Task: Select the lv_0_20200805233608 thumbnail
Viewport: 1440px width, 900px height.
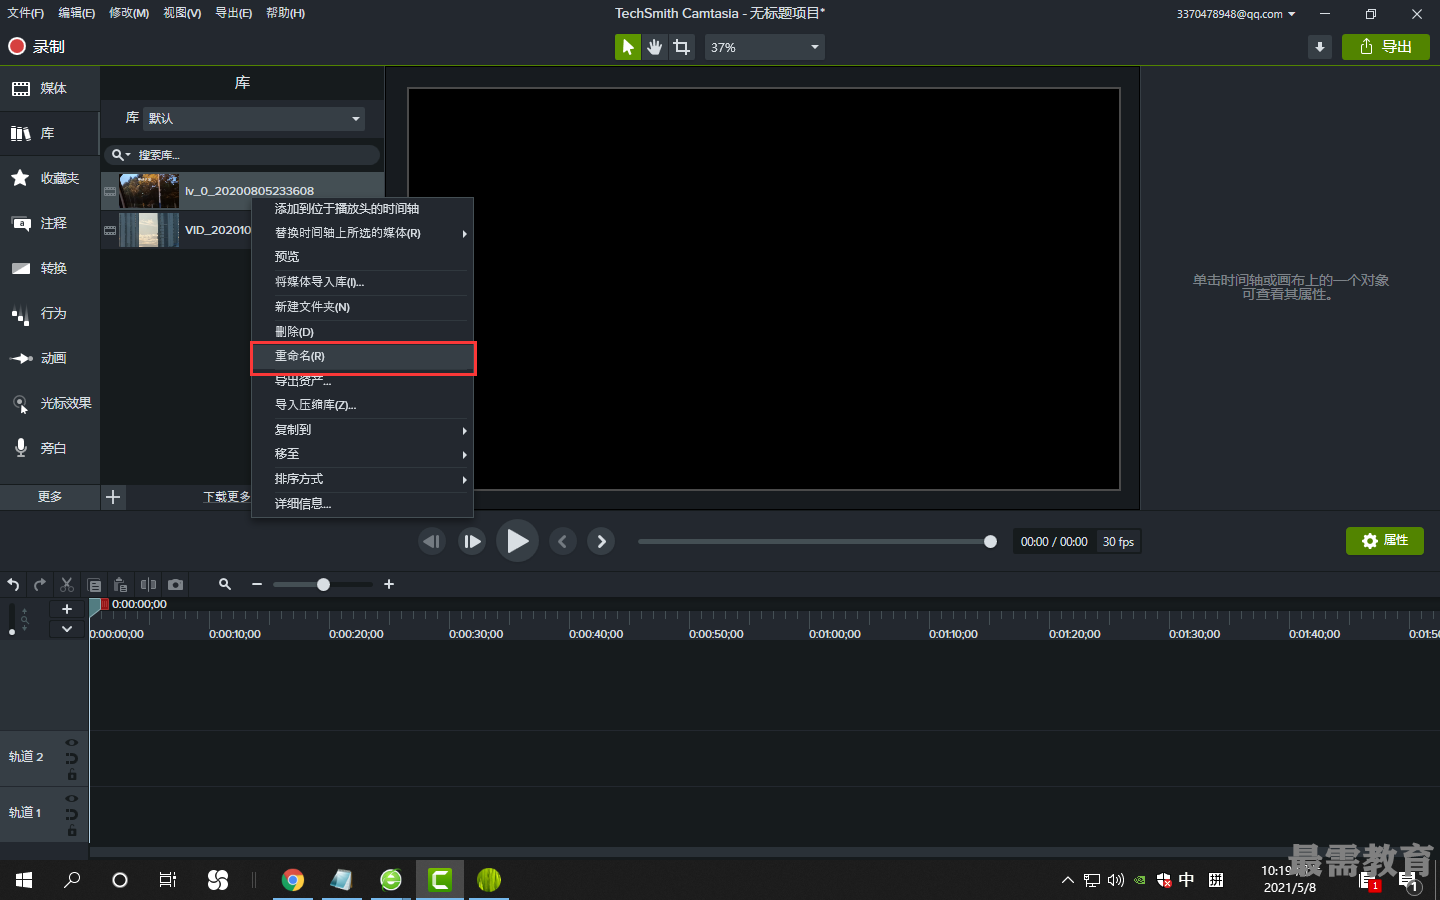Action: tap(149, 190)
